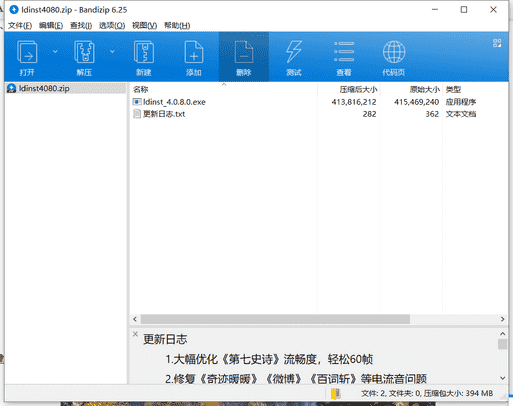The height and width of the screenshot is (406, 513).
Task: Click the 应用程序 type cell
Action: [x=461, y=102]
